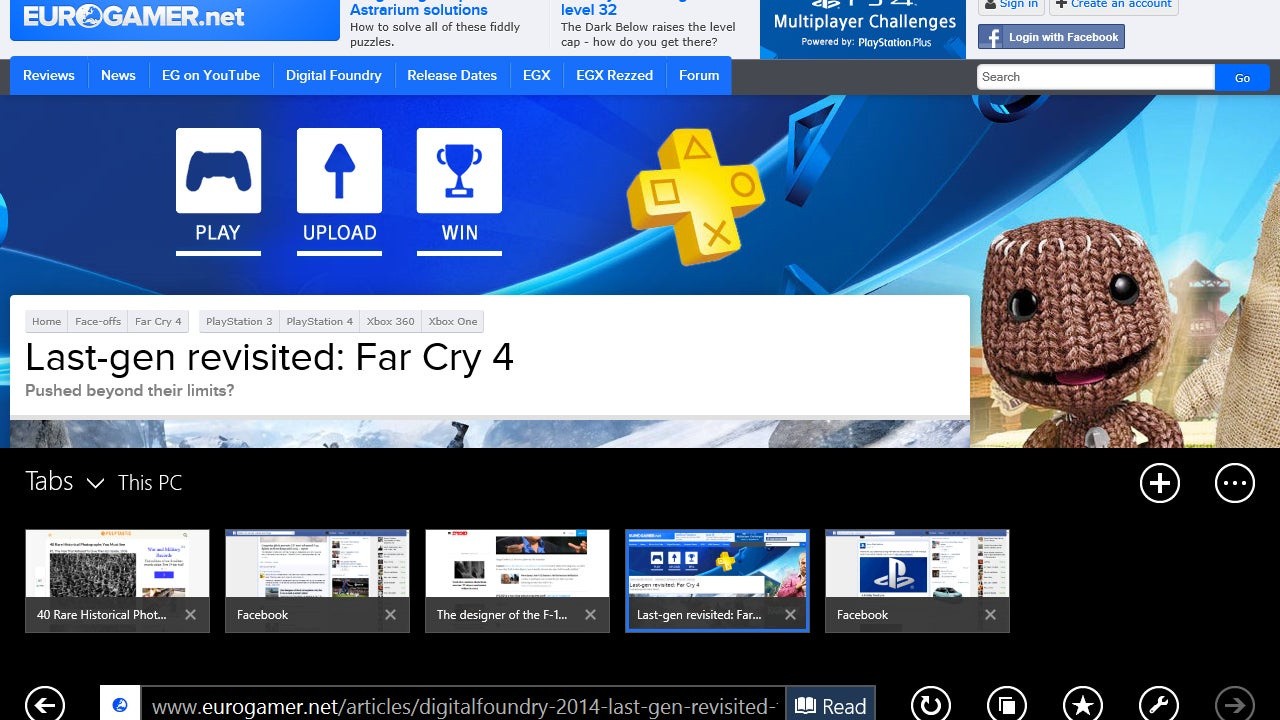Screen dimensions: 1280x720
Task: Open Digital Foundry in the nav bar
Action: click(333, 76)
